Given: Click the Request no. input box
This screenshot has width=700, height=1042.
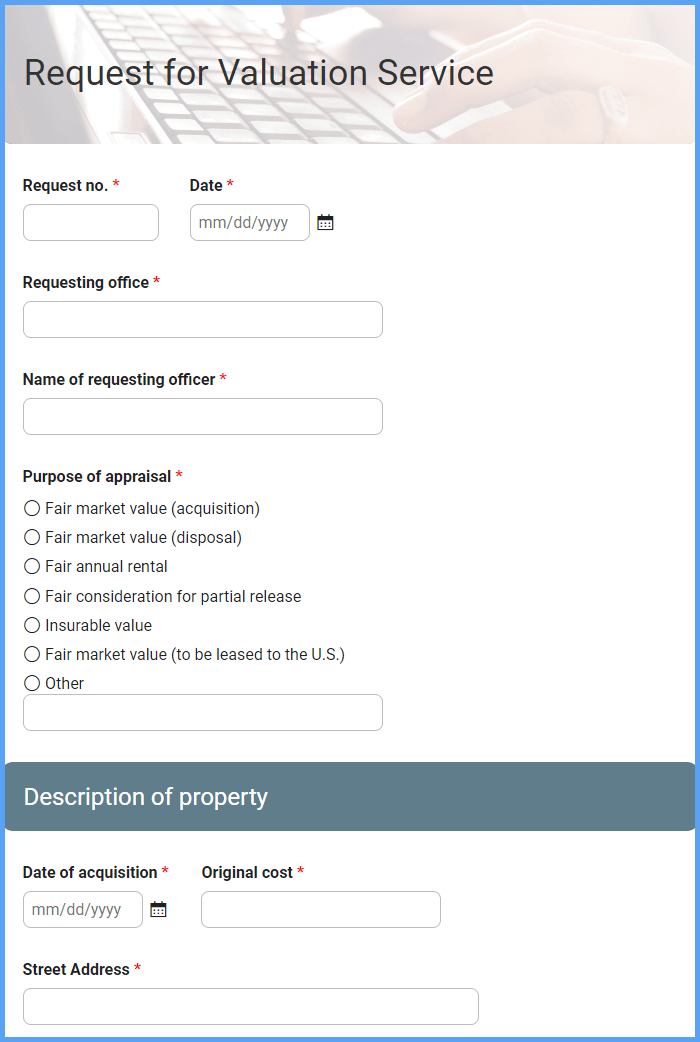Looking at the screenshot, I should [91, 223].
